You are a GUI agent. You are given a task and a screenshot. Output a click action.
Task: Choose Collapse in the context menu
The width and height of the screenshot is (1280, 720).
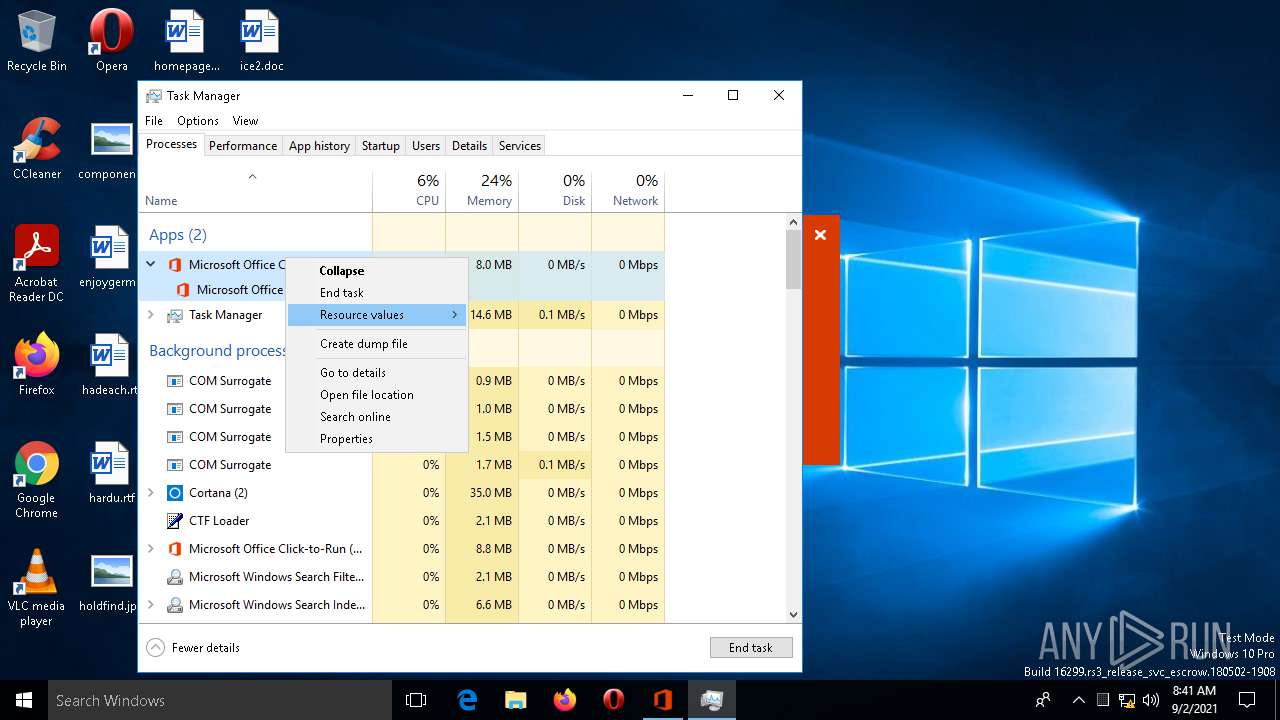377,271
